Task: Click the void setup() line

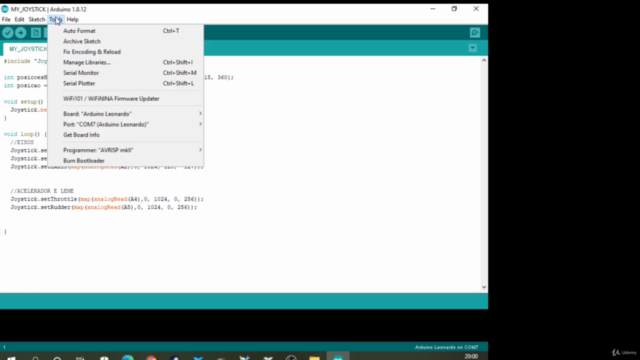Action: click(x=24, y=102)
